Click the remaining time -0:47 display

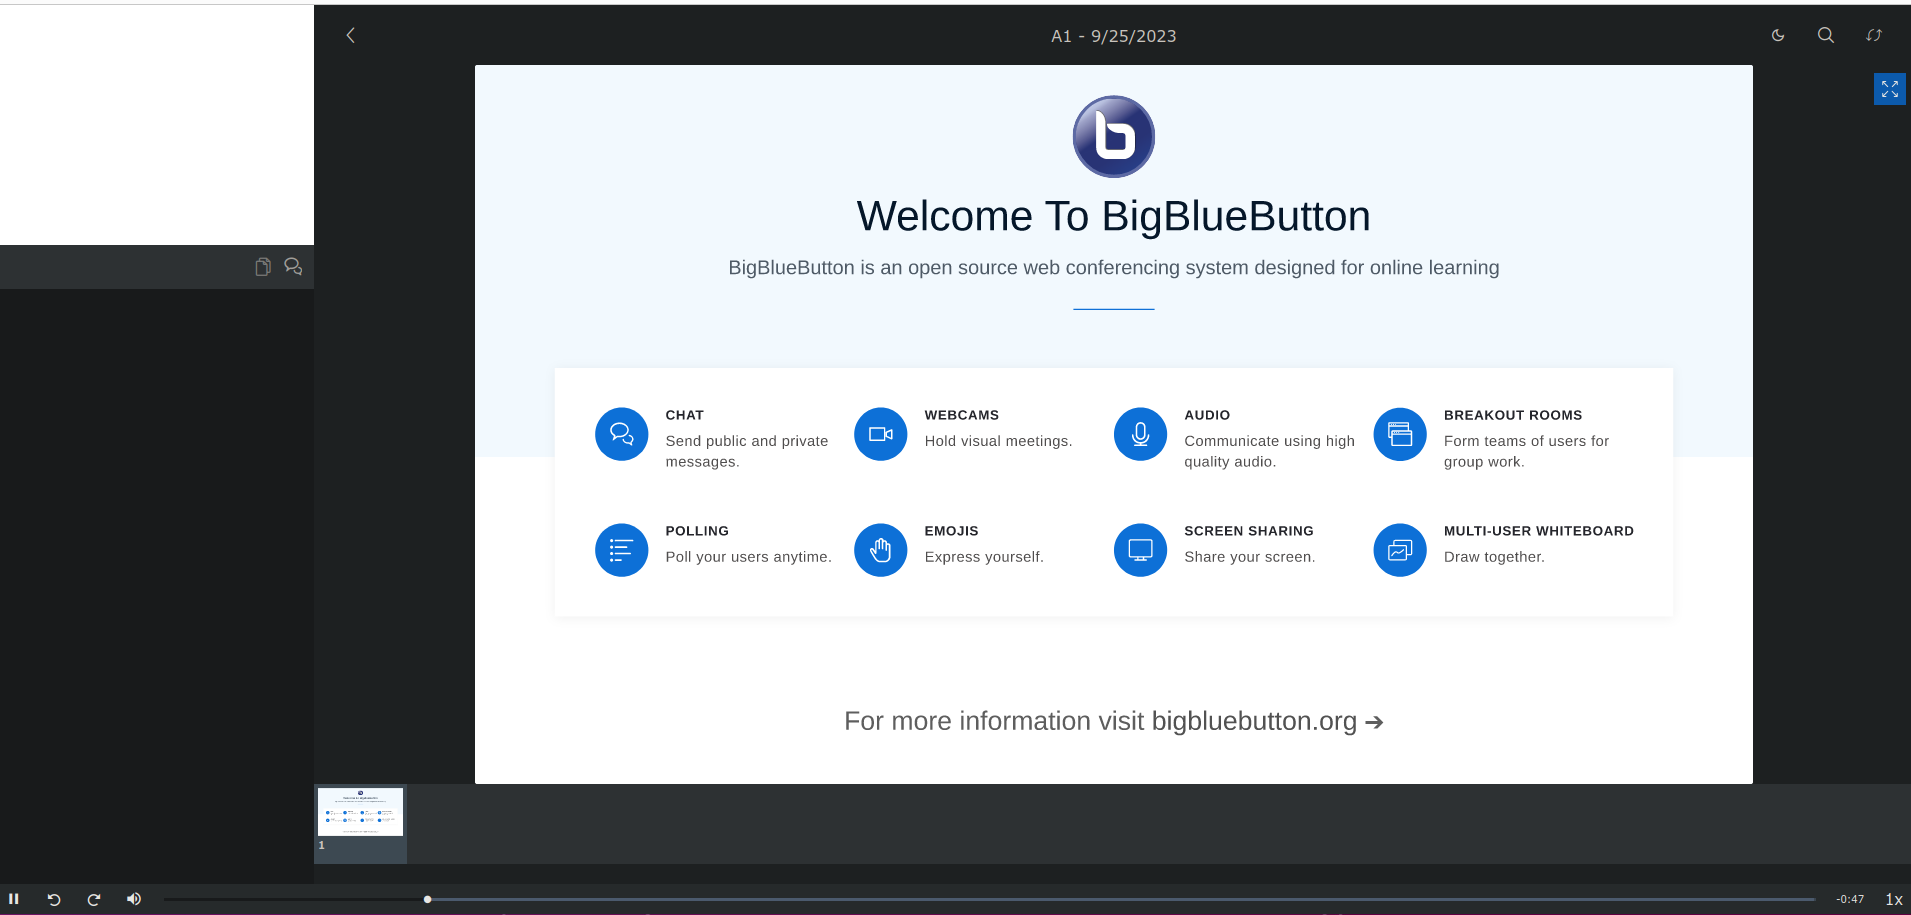click(x=1850, y=899)
